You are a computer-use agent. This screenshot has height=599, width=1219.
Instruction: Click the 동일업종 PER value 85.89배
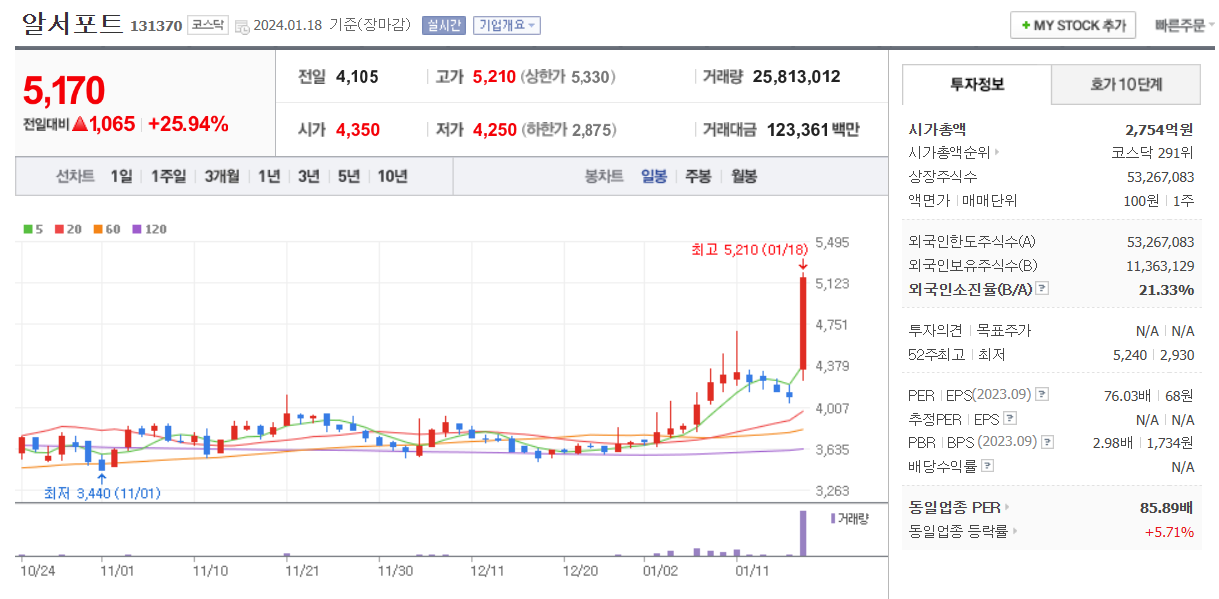coord(1167,507)
